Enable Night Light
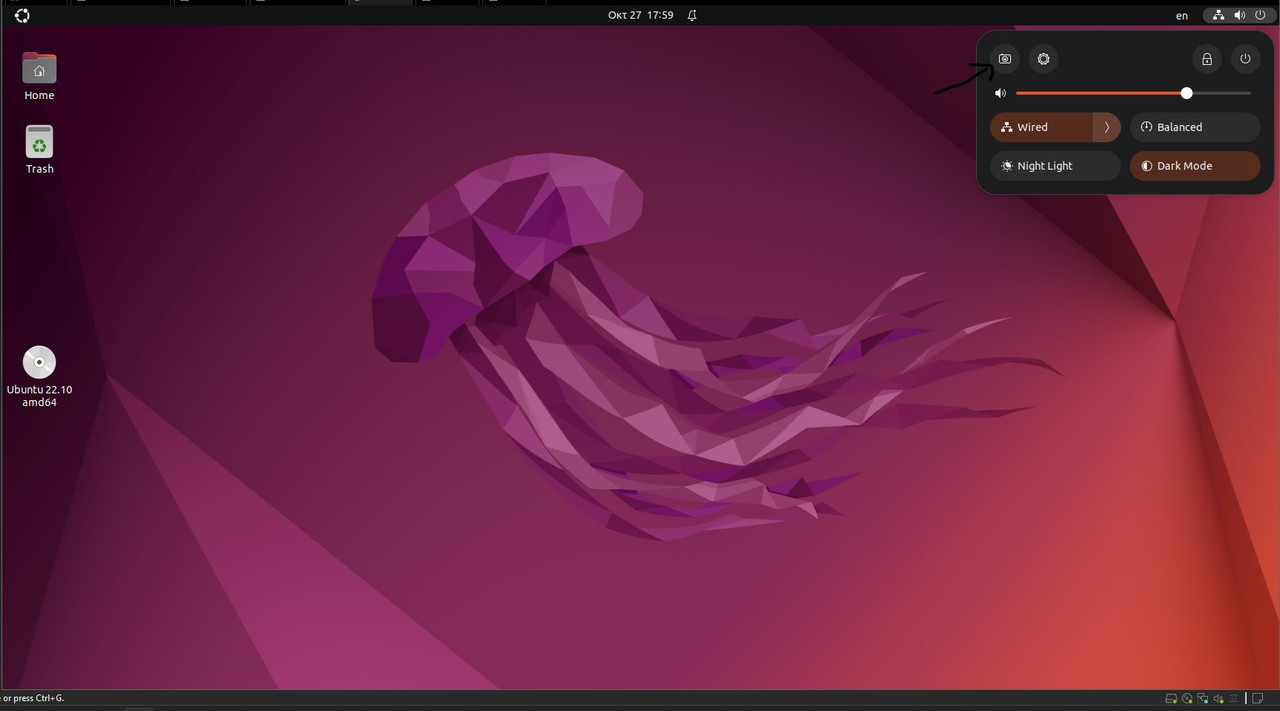 (x=1055, y=166)
